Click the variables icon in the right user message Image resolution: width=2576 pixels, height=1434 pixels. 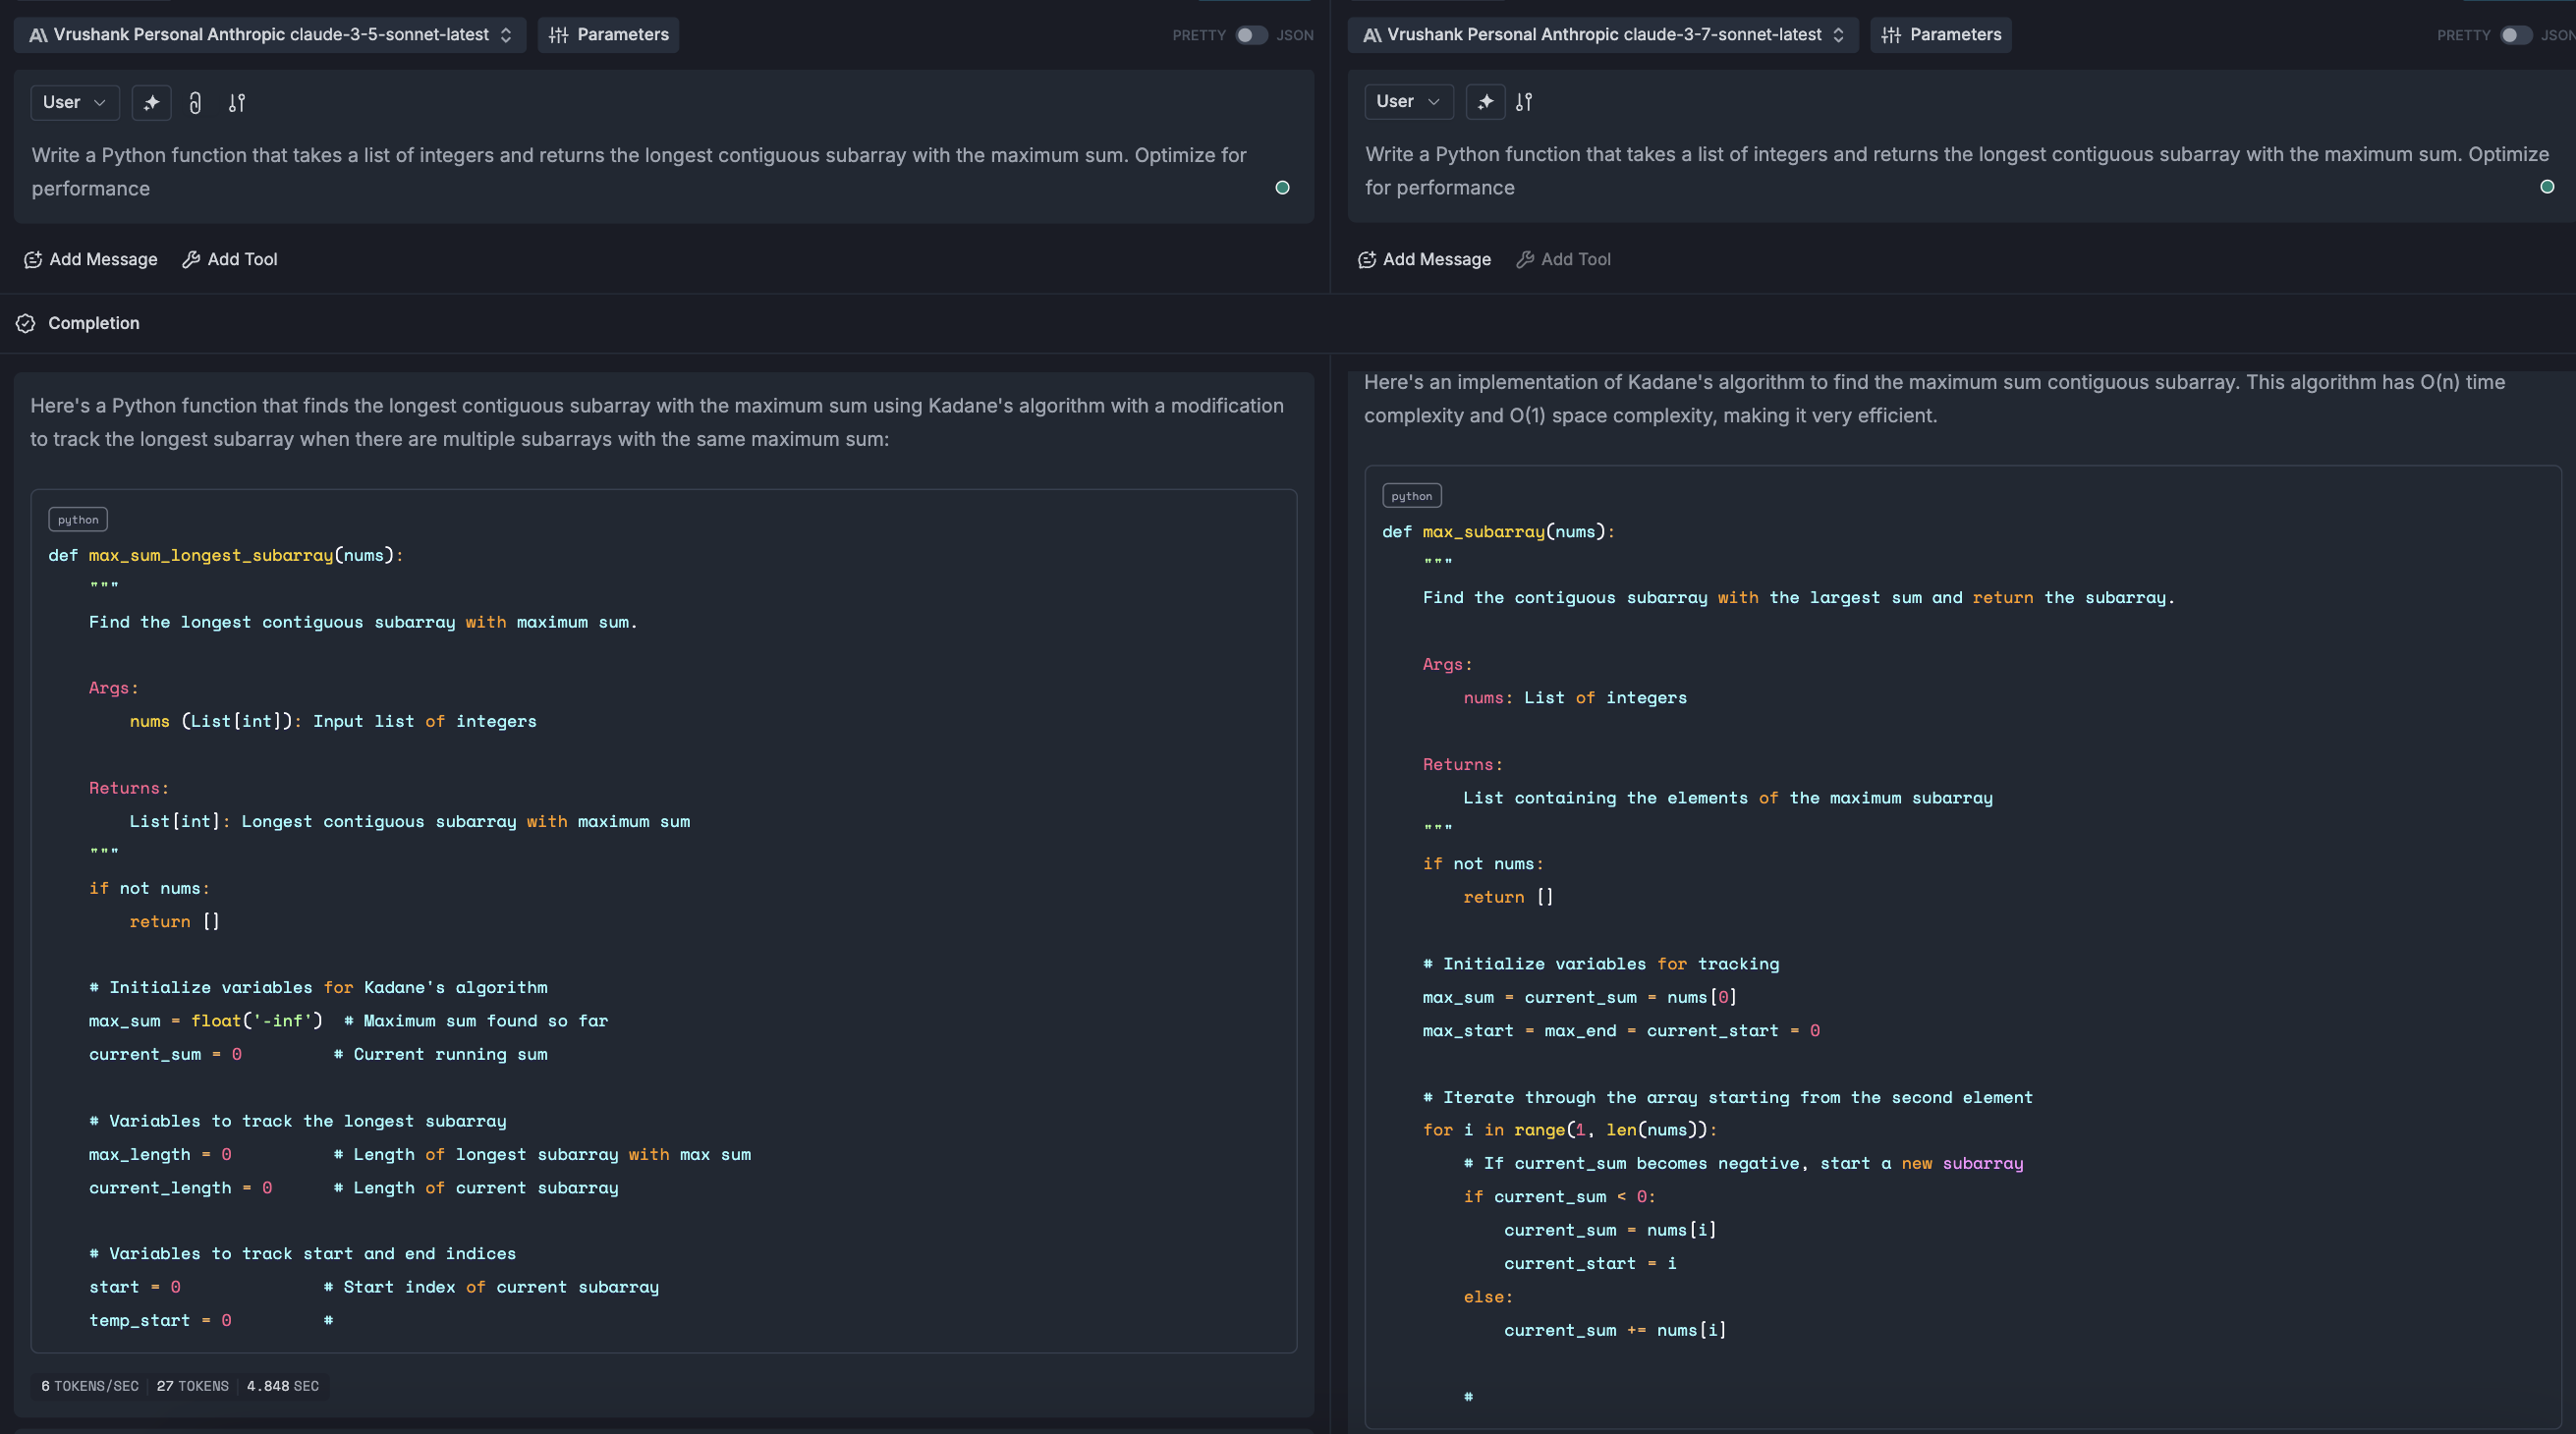[1525, 101]
